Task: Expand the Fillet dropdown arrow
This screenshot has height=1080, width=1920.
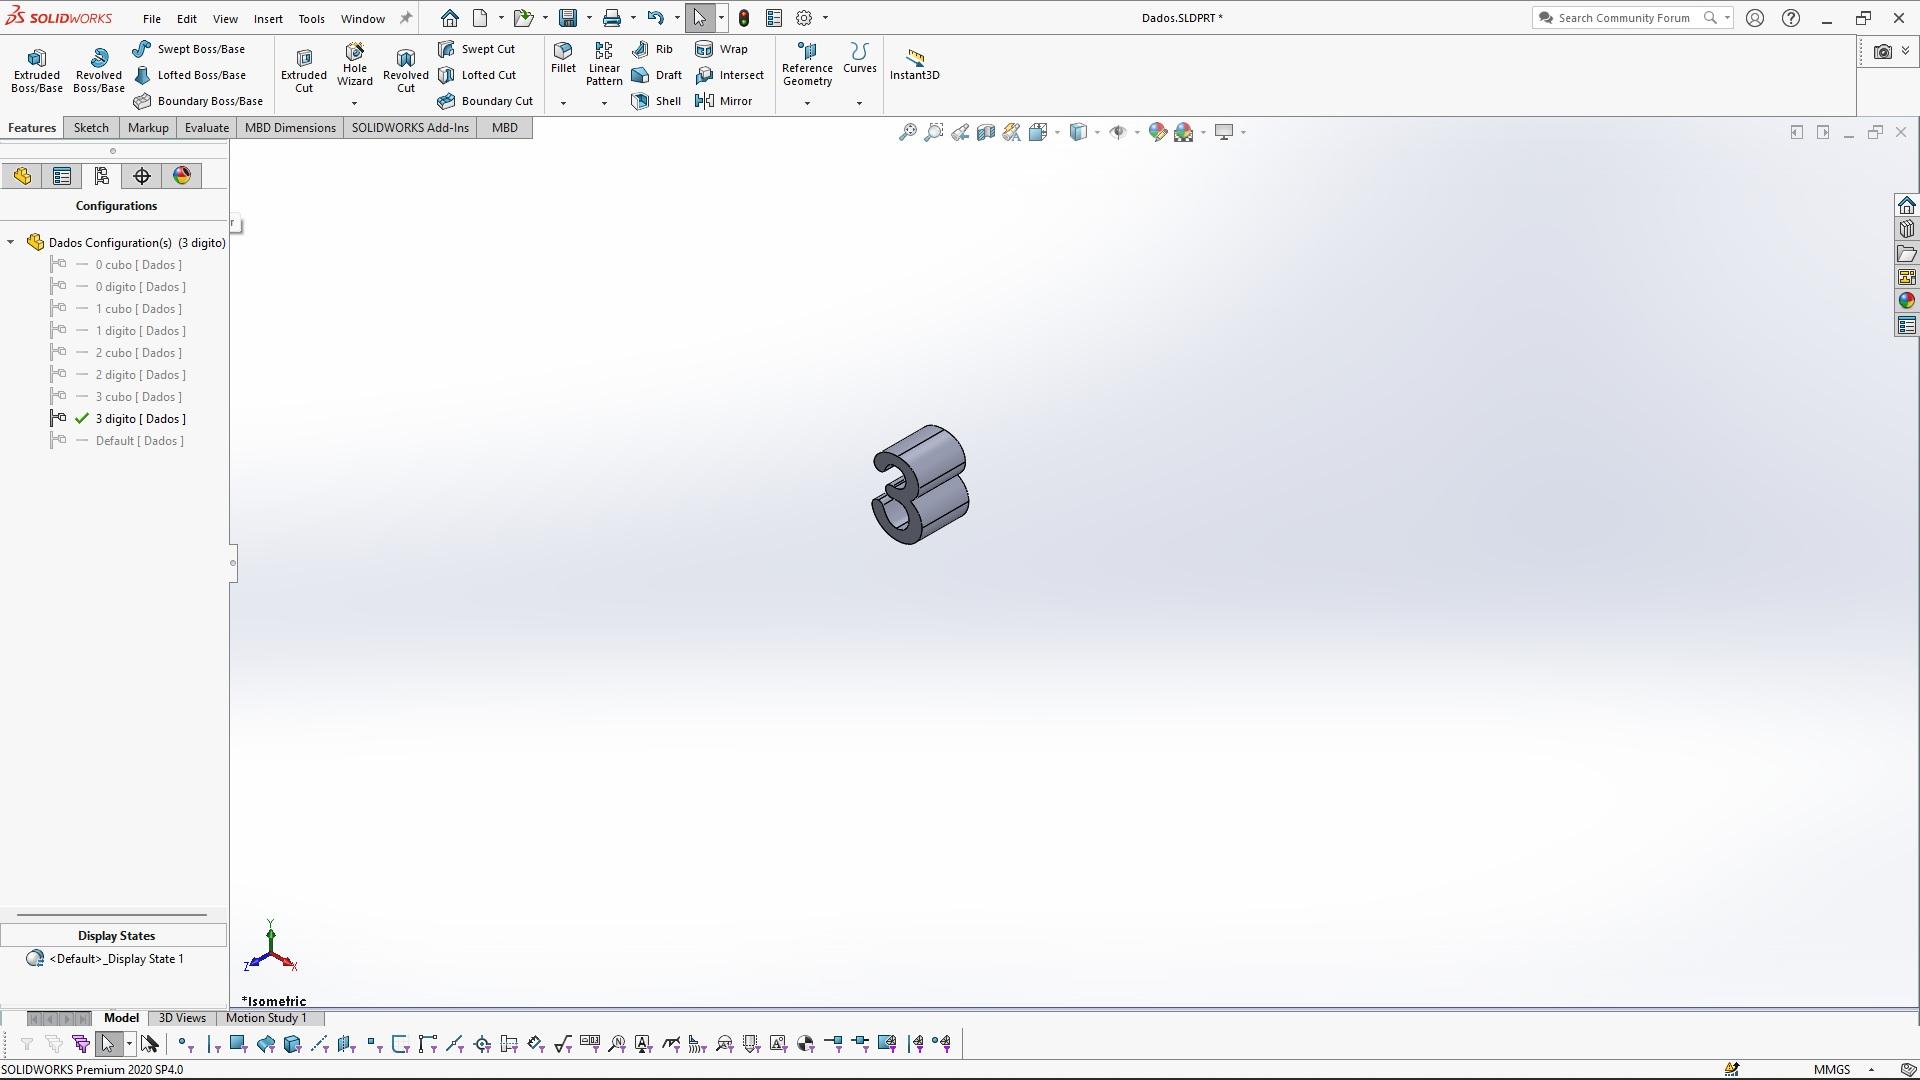Action: tap(563, 103)
